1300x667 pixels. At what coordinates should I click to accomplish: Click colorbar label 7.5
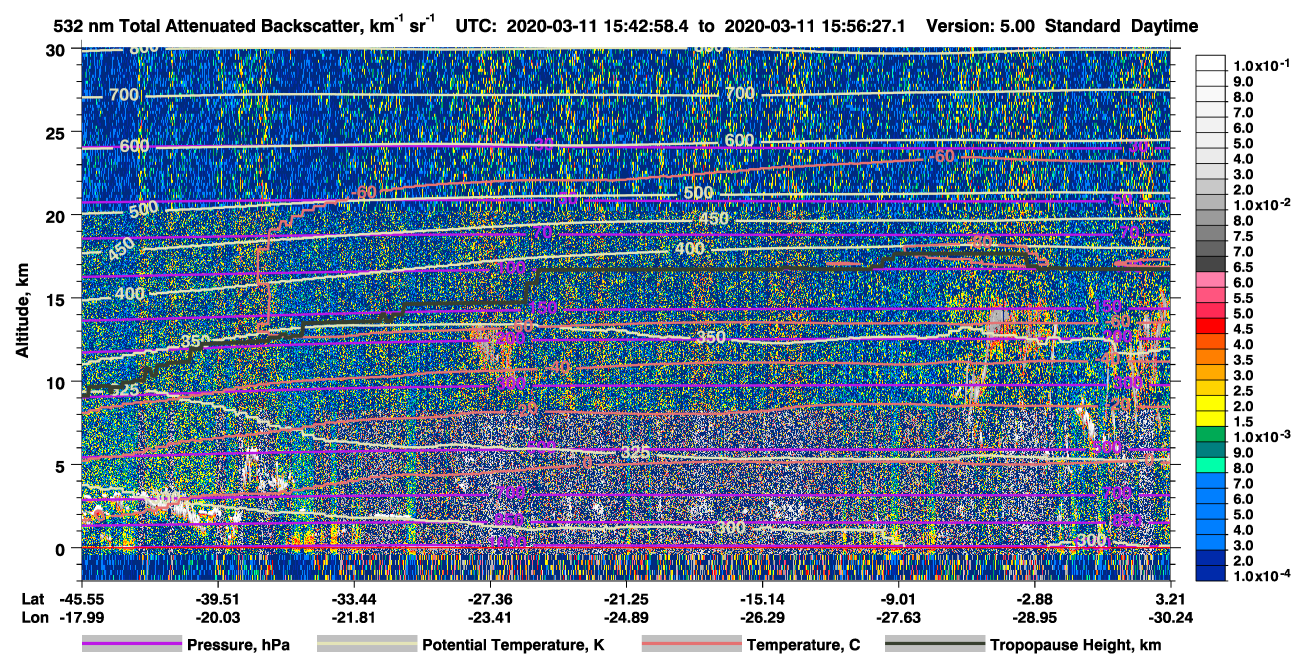(x=1243, y=236)
